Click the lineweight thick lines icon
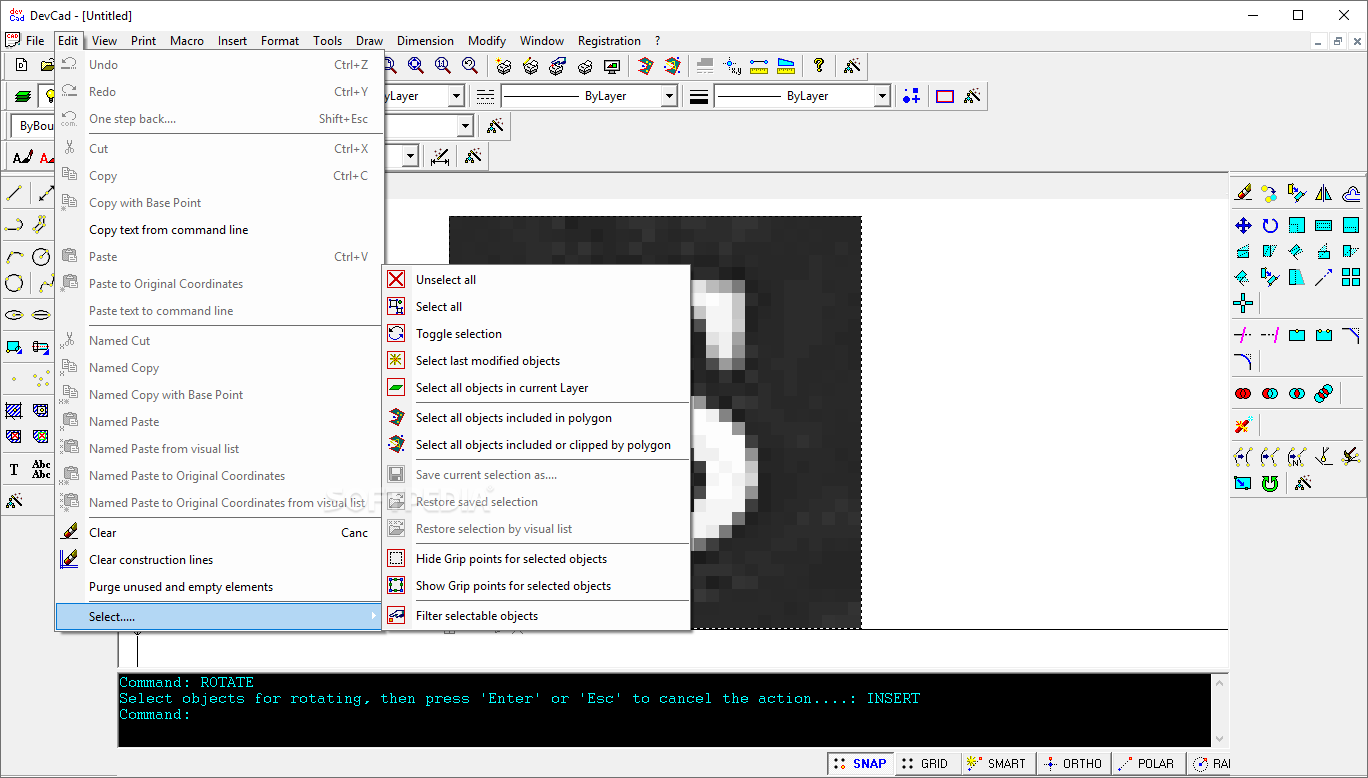The image size is (1368, 778). (x=699, y=96)
